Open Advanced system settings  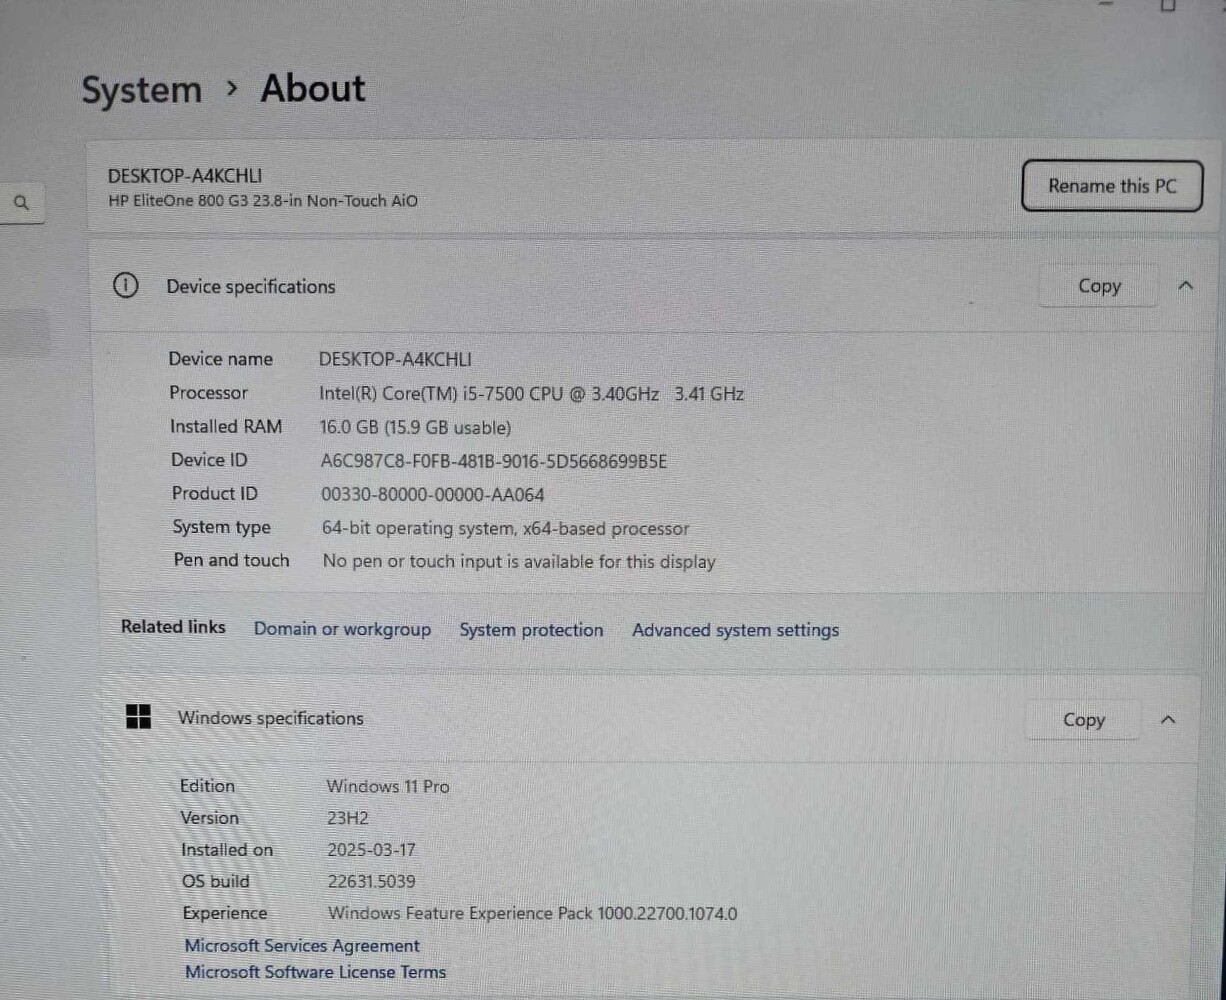coord(735,630)
